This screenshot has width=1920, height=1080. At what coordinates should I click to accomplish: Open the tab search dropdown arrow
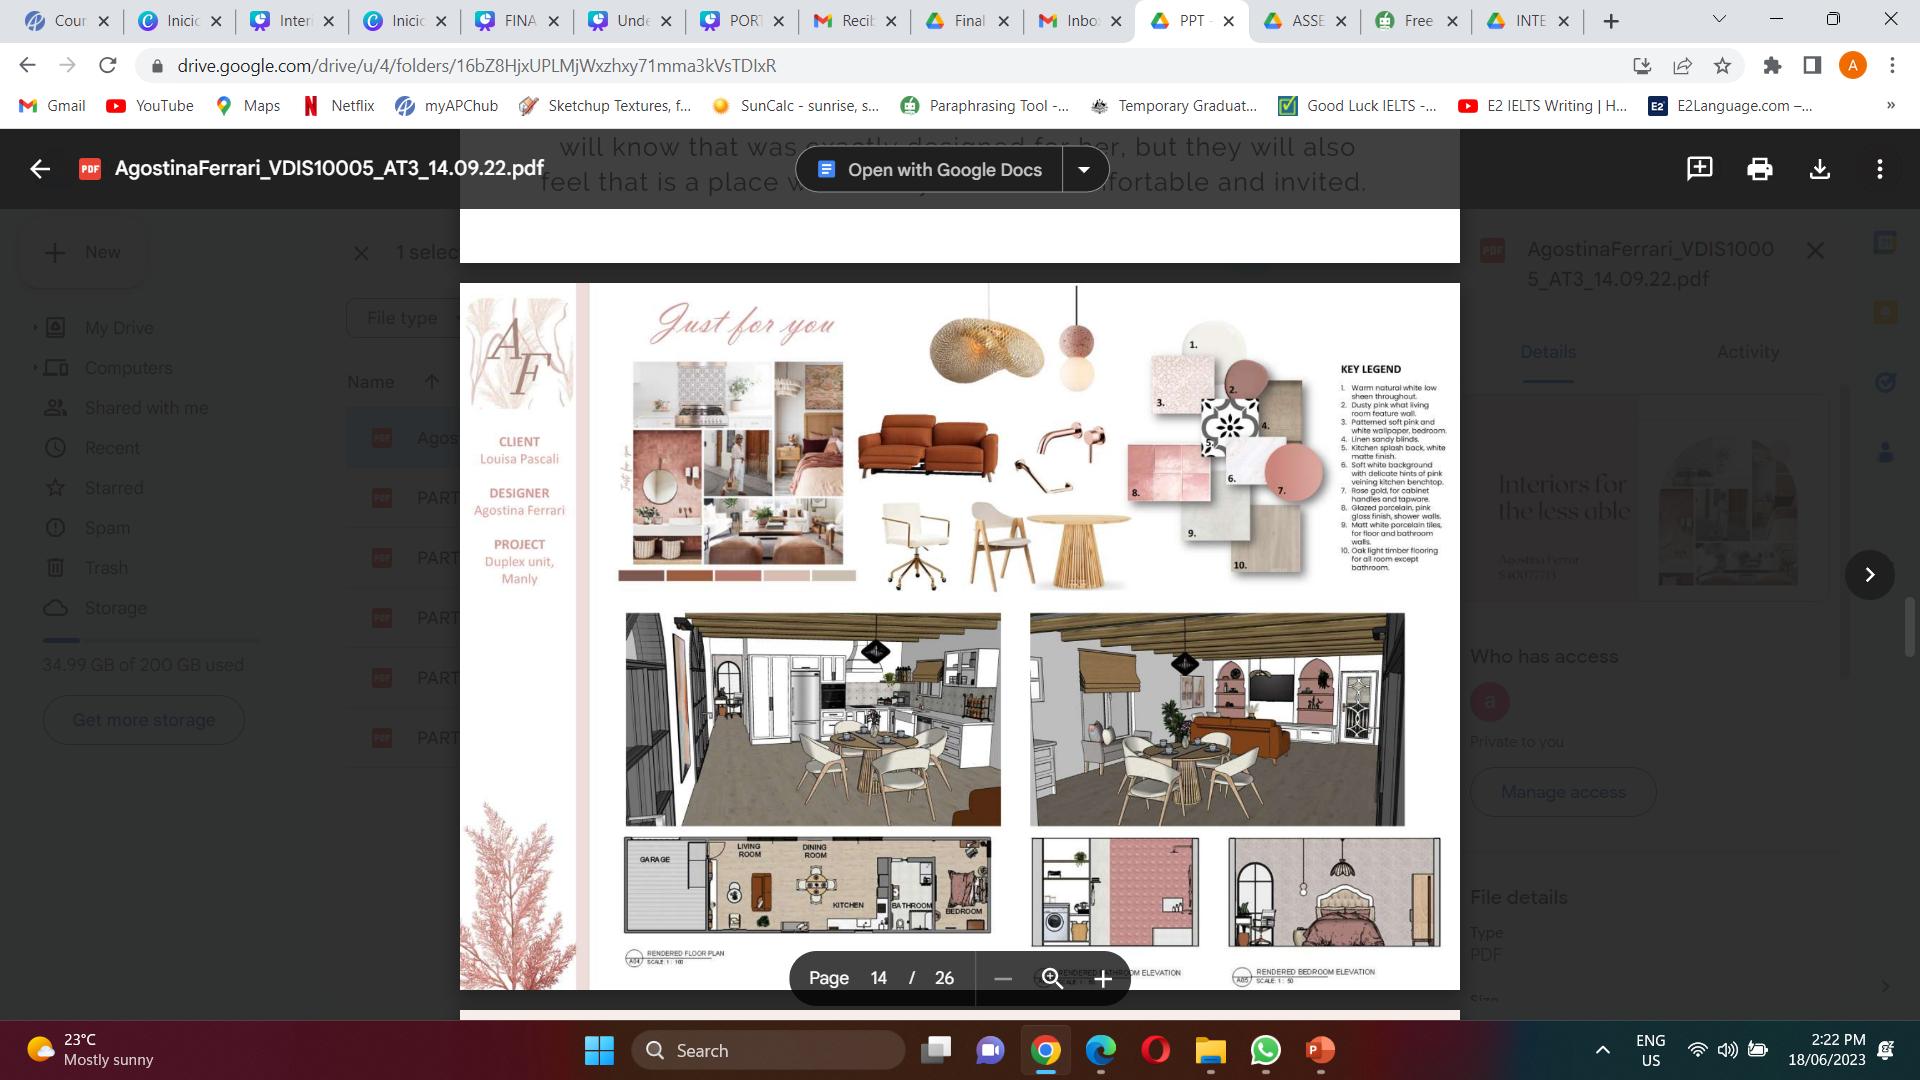coord(1719,20)
